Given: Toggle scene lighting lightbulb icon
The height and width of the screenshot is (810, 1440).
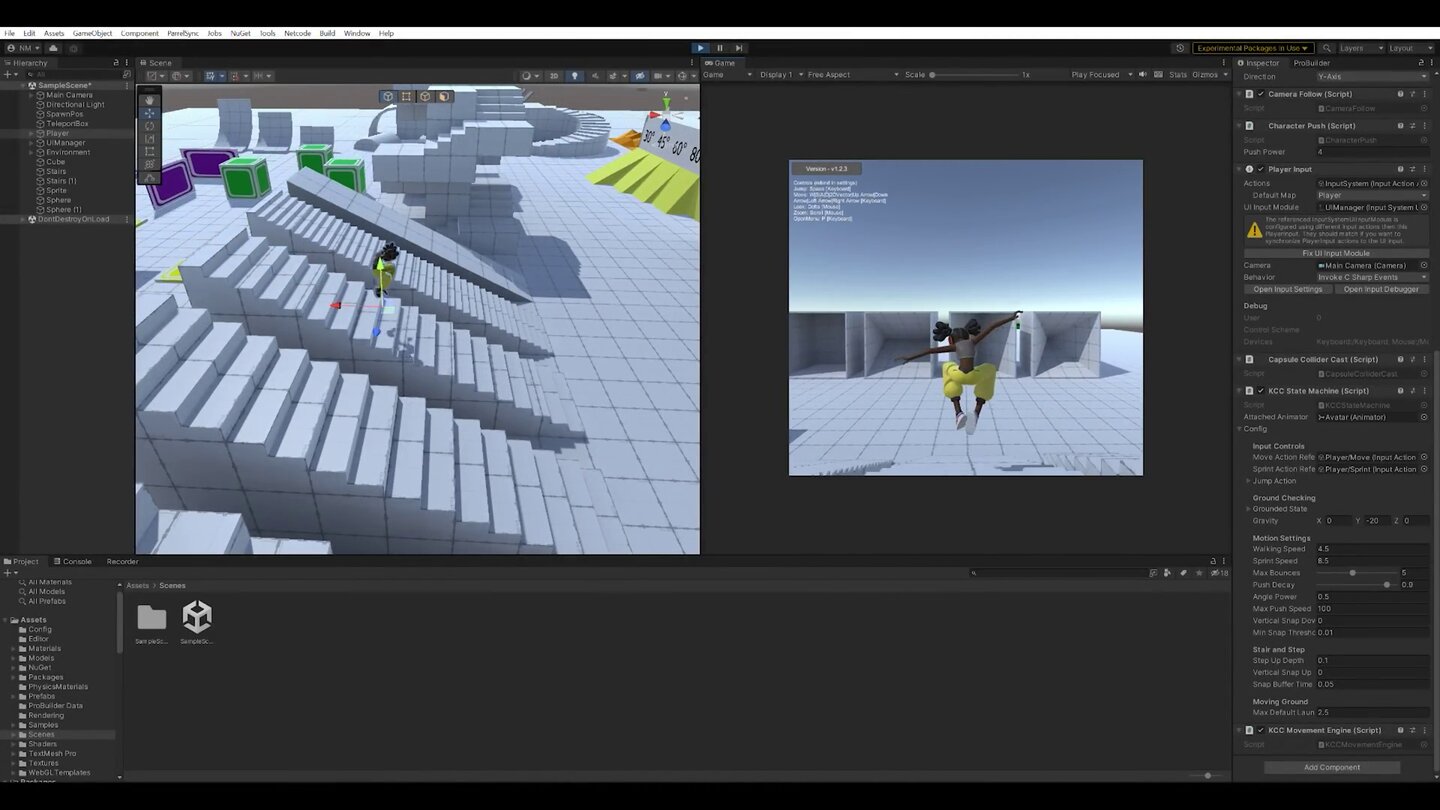Looking at the screenshot, I should pos(574,76).
